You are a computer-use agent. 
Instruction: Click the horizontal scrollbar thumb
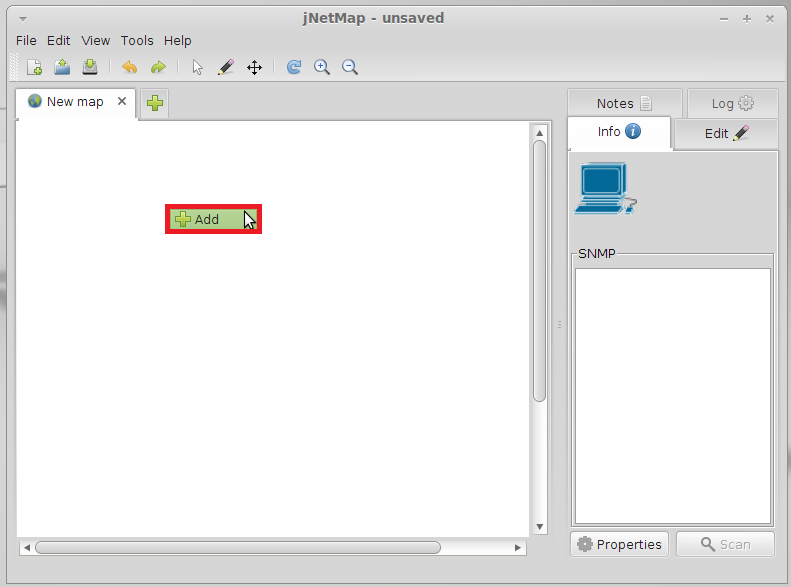[x=238, y=548]
